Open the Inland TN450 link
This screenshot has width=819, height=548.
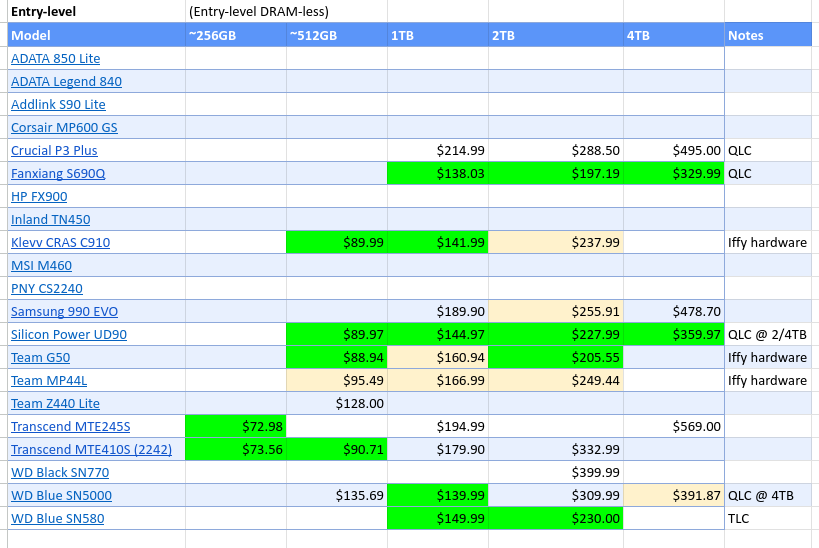click(51, 219)
